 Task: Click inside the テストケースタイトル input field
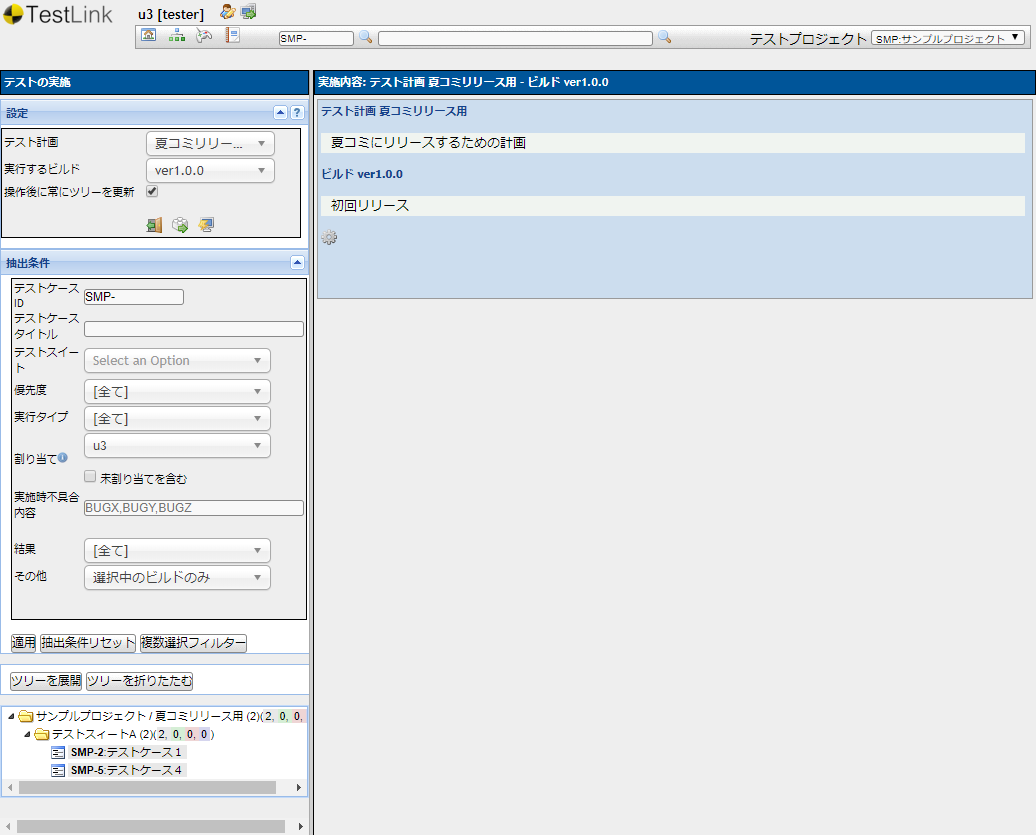click(193, 328)
